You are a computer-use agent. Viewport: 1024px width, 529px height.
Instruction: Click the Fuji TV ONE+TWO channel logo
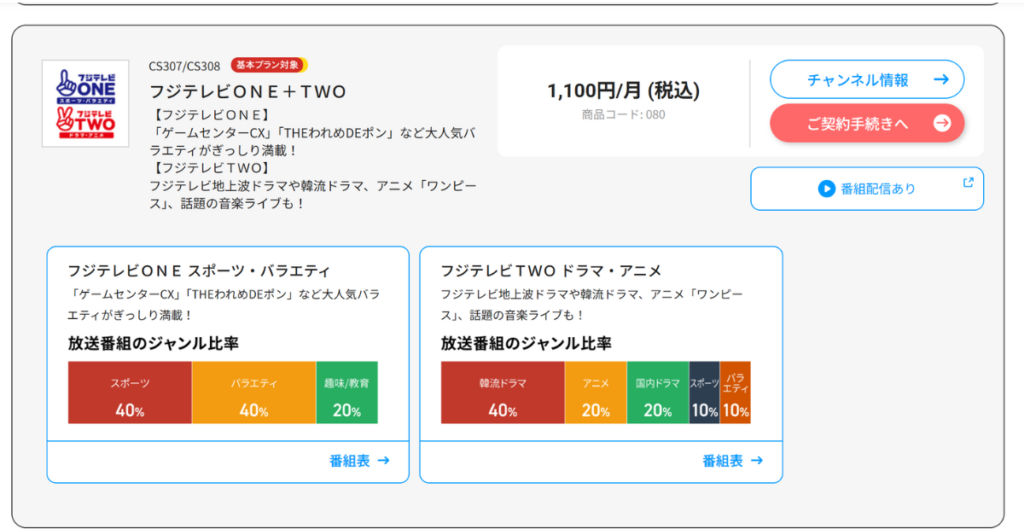point(85,103)
